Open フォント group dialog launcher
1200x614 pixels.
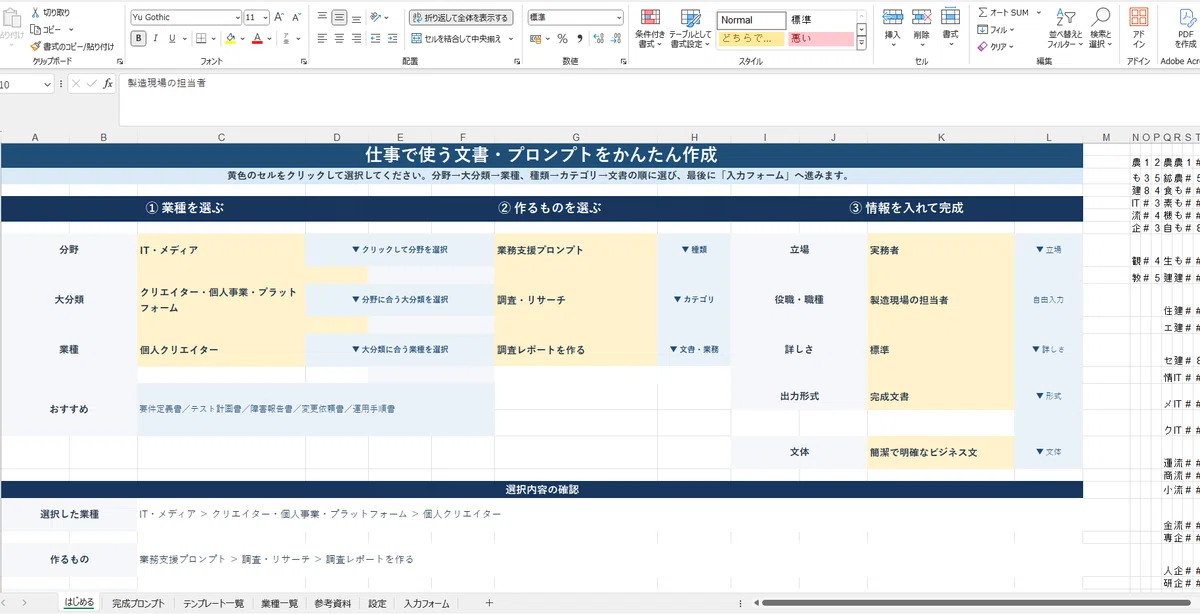303,61
